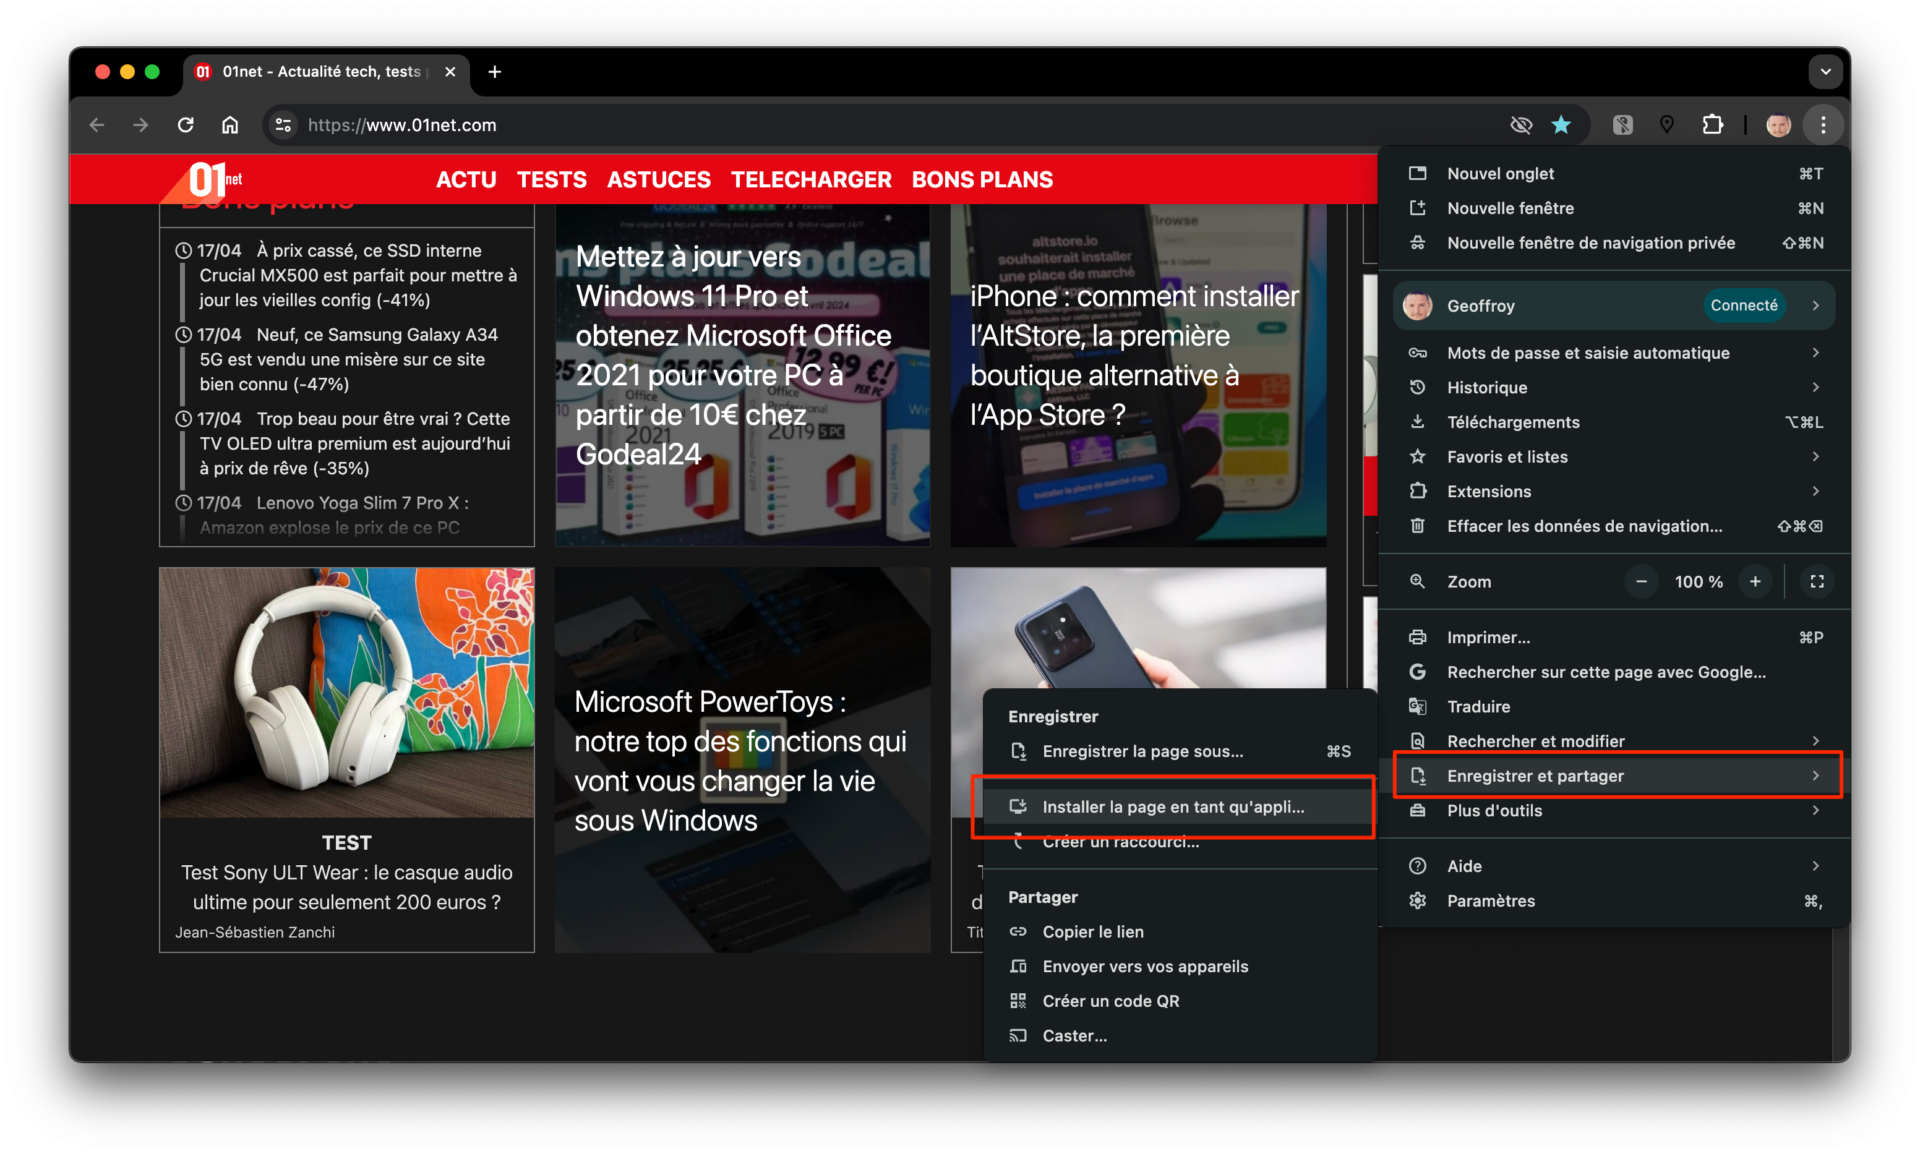Click the BONS PLANS navigation link
1920x1154 pixels.
point(982,180)
